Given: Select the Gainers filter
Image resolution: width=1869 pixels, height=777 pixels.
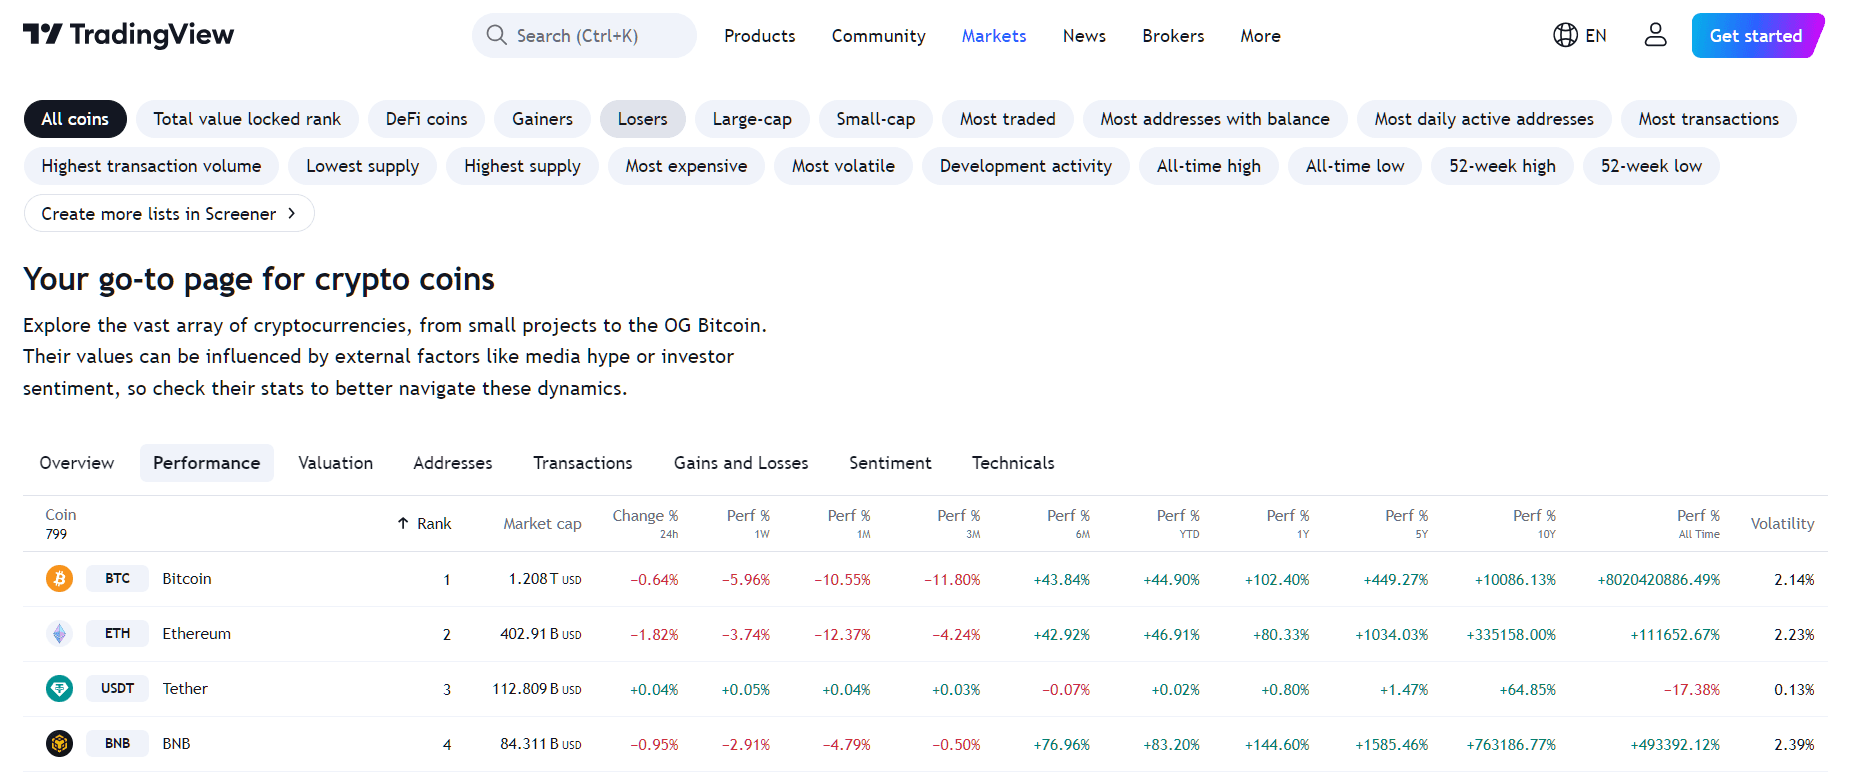Looking at the screenshot, I should pyautogui.click(x=542, y=119).
